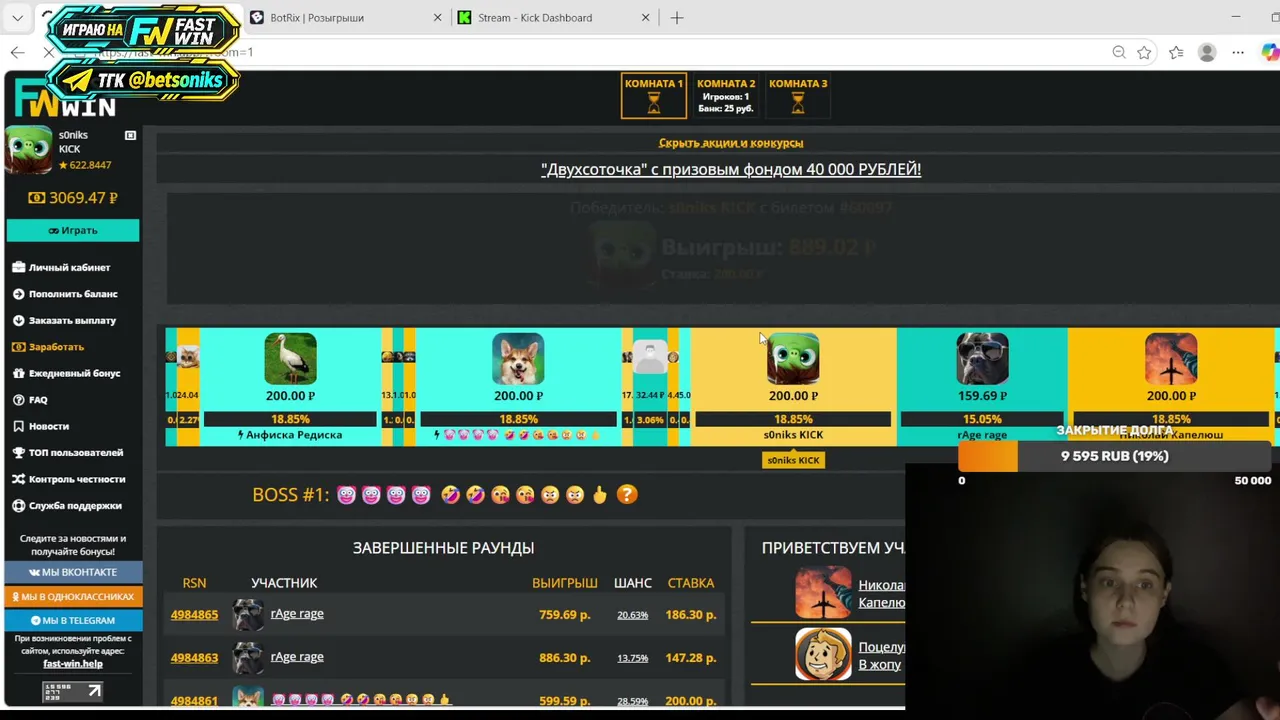
Task: Click the green pig avatar of s0niks KICK
Action: (793, 359)
